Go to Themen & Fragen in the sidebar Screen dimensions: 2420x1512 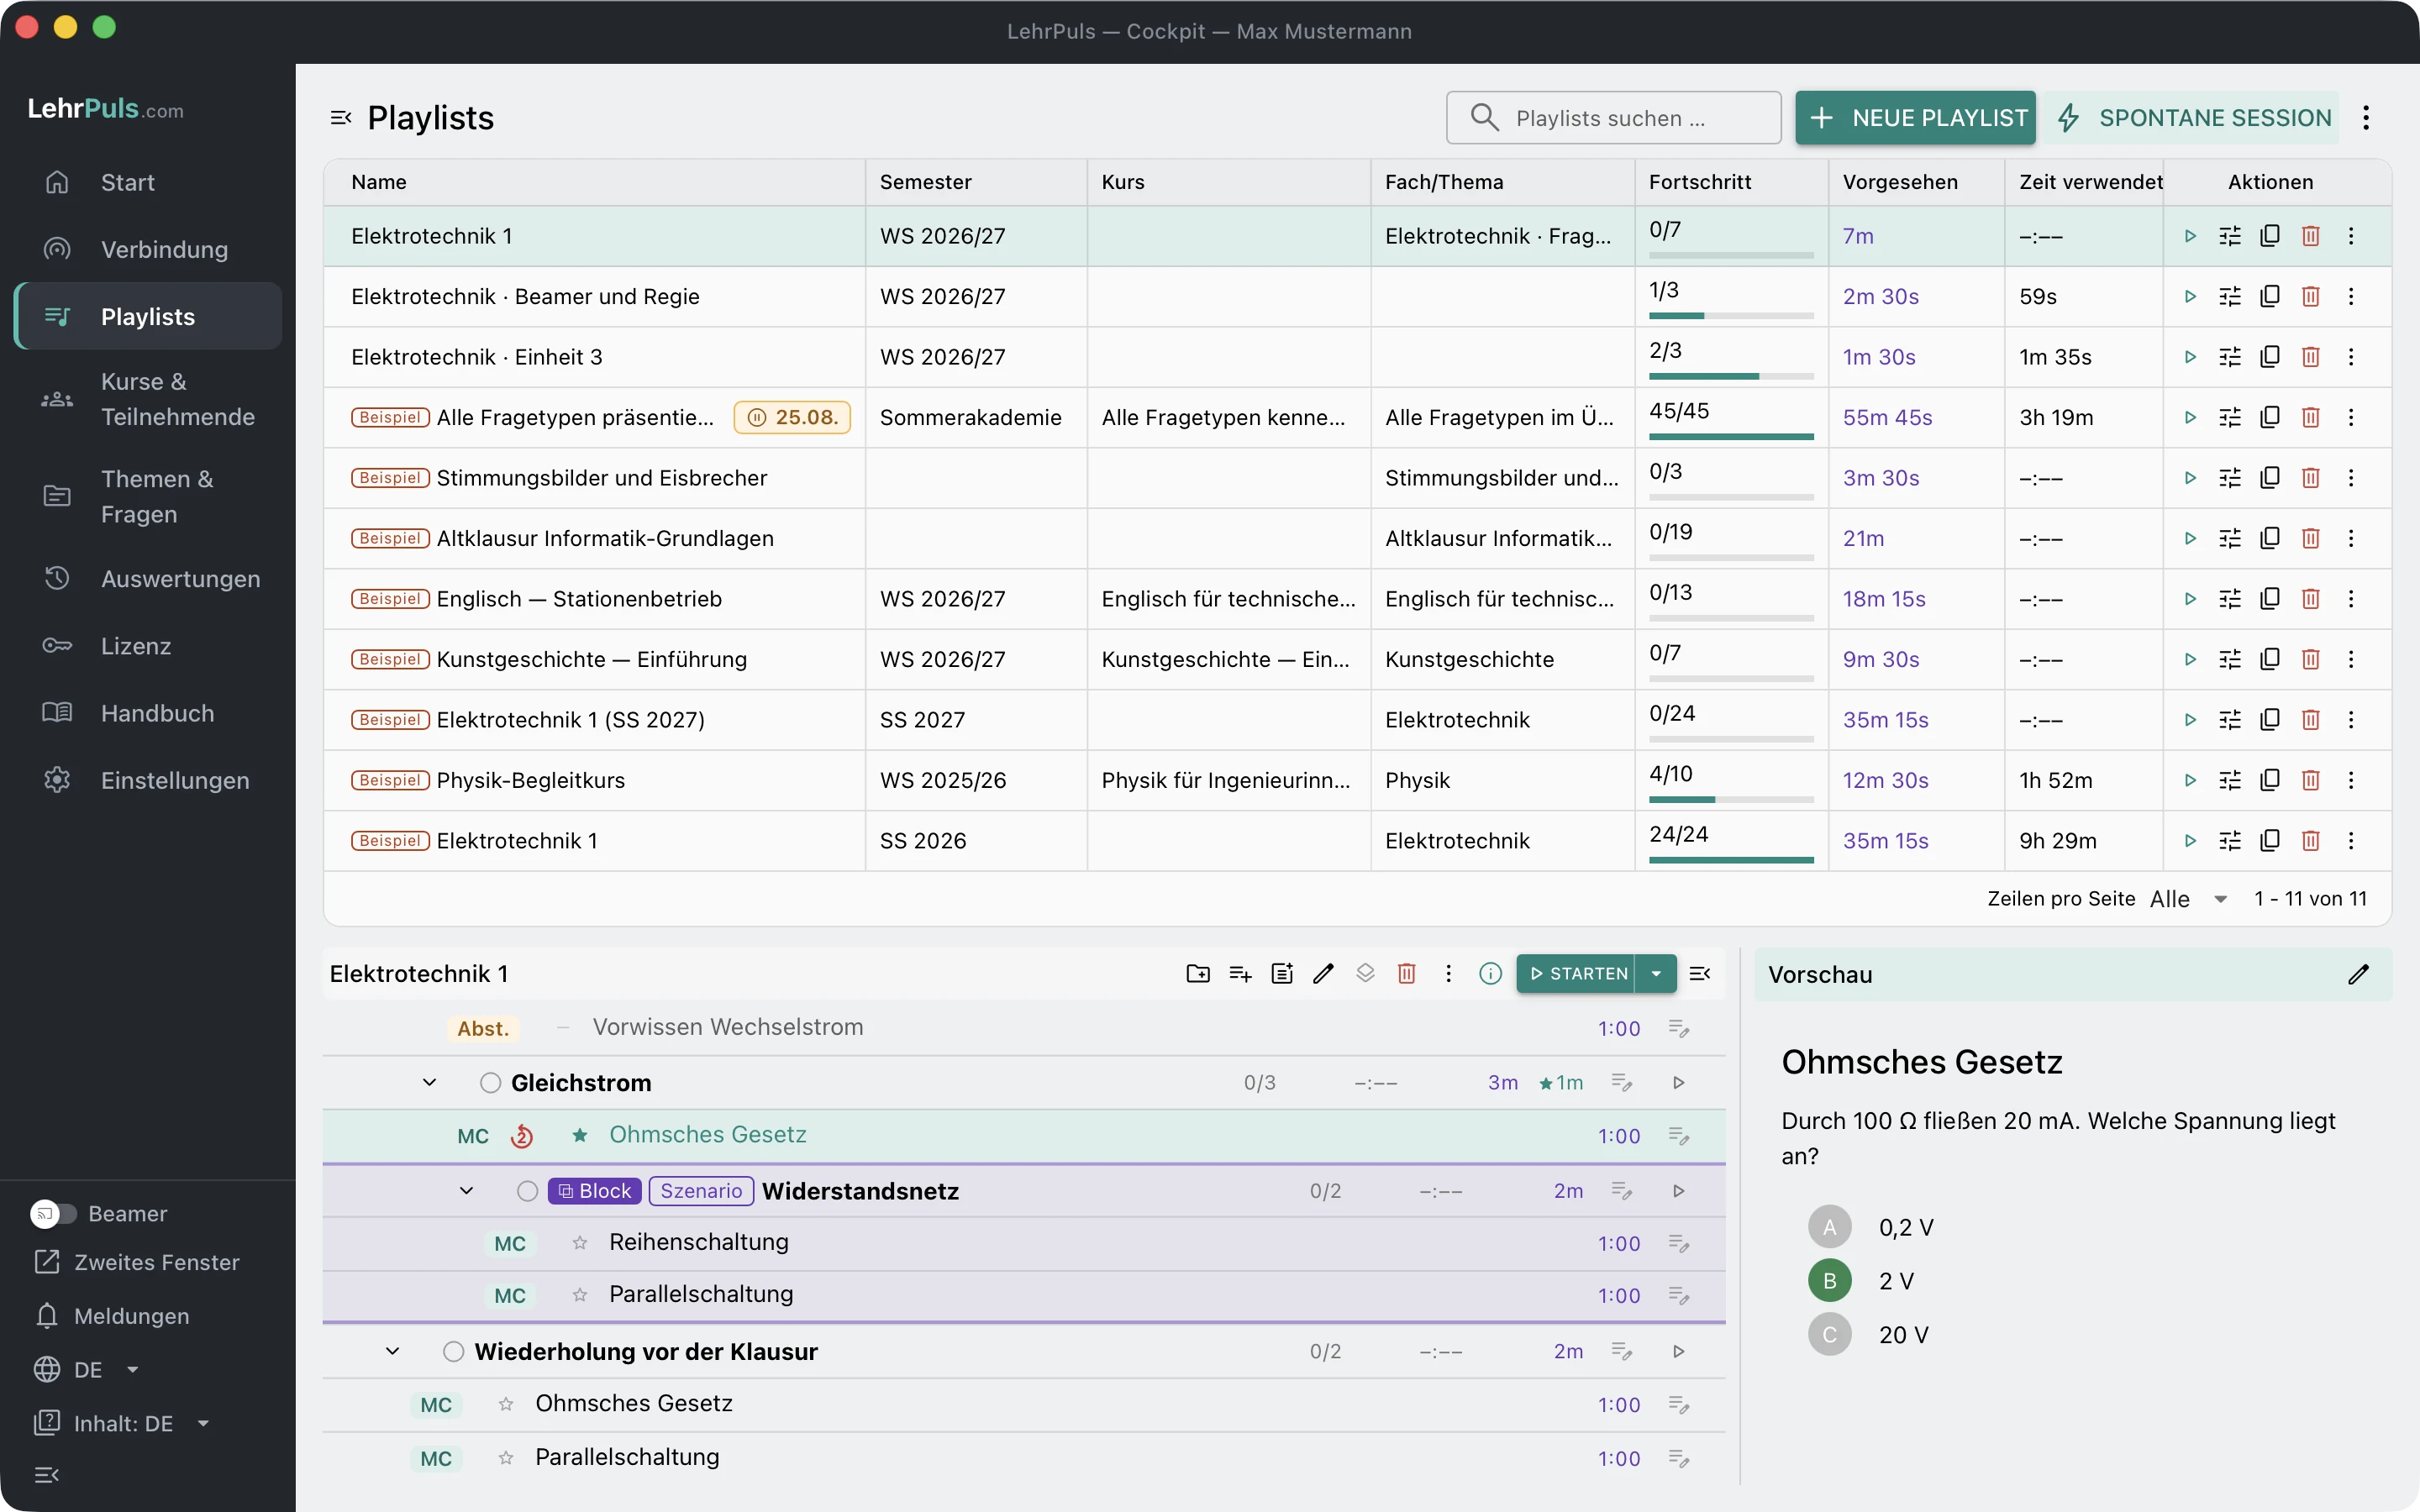coord(148,497)
